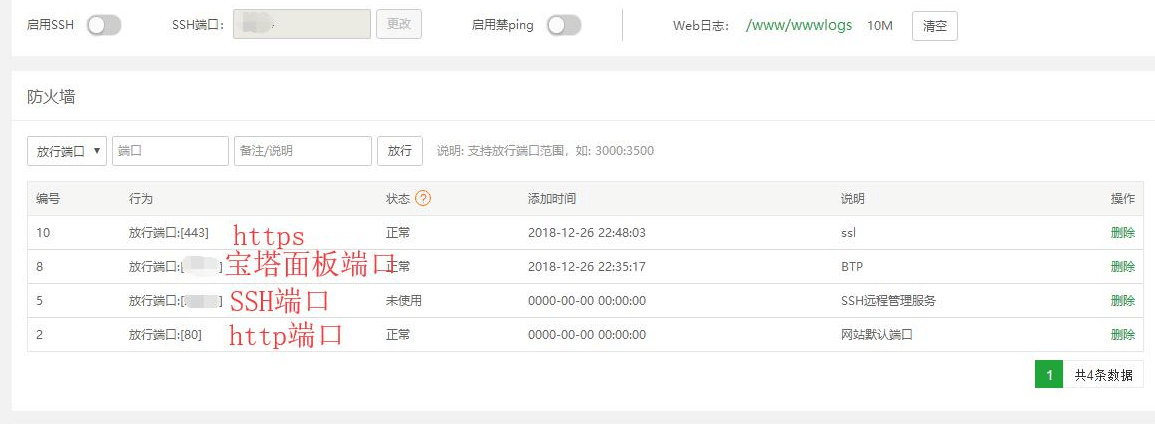The image size is (1155, 424).
Task: Delete the BTP panel port rule
Action: tap(1122, 267)
